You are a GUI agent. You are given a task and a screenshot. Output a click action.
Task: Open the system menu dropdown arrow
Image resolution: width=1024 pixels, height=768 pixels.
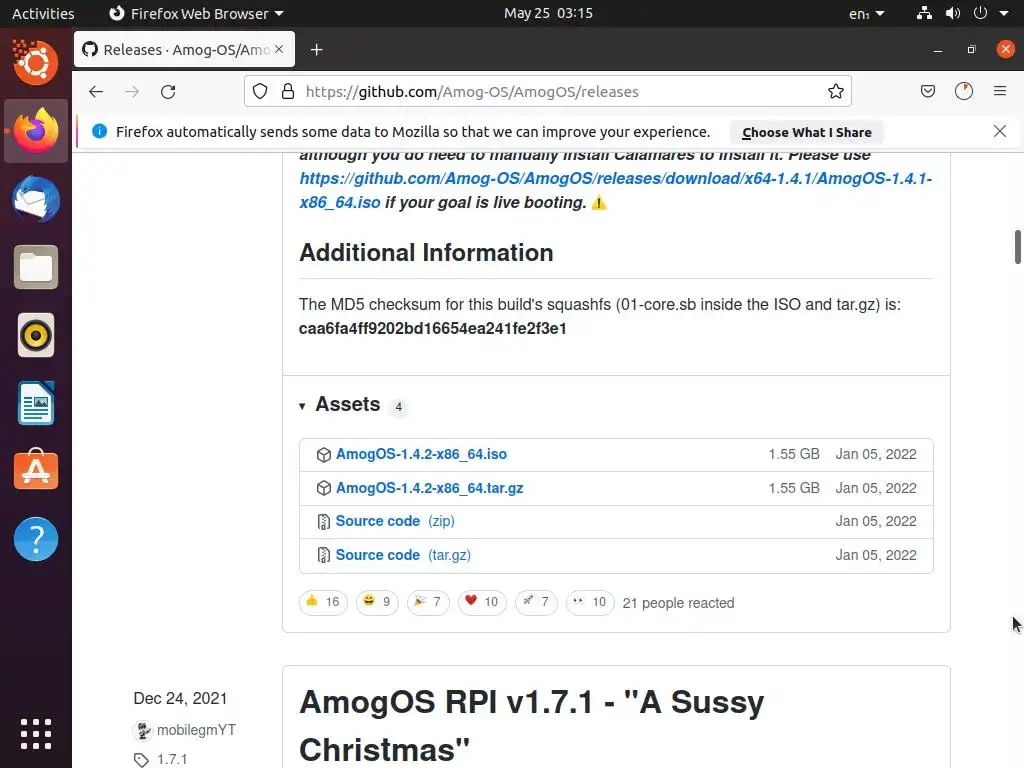point(1004,13)
